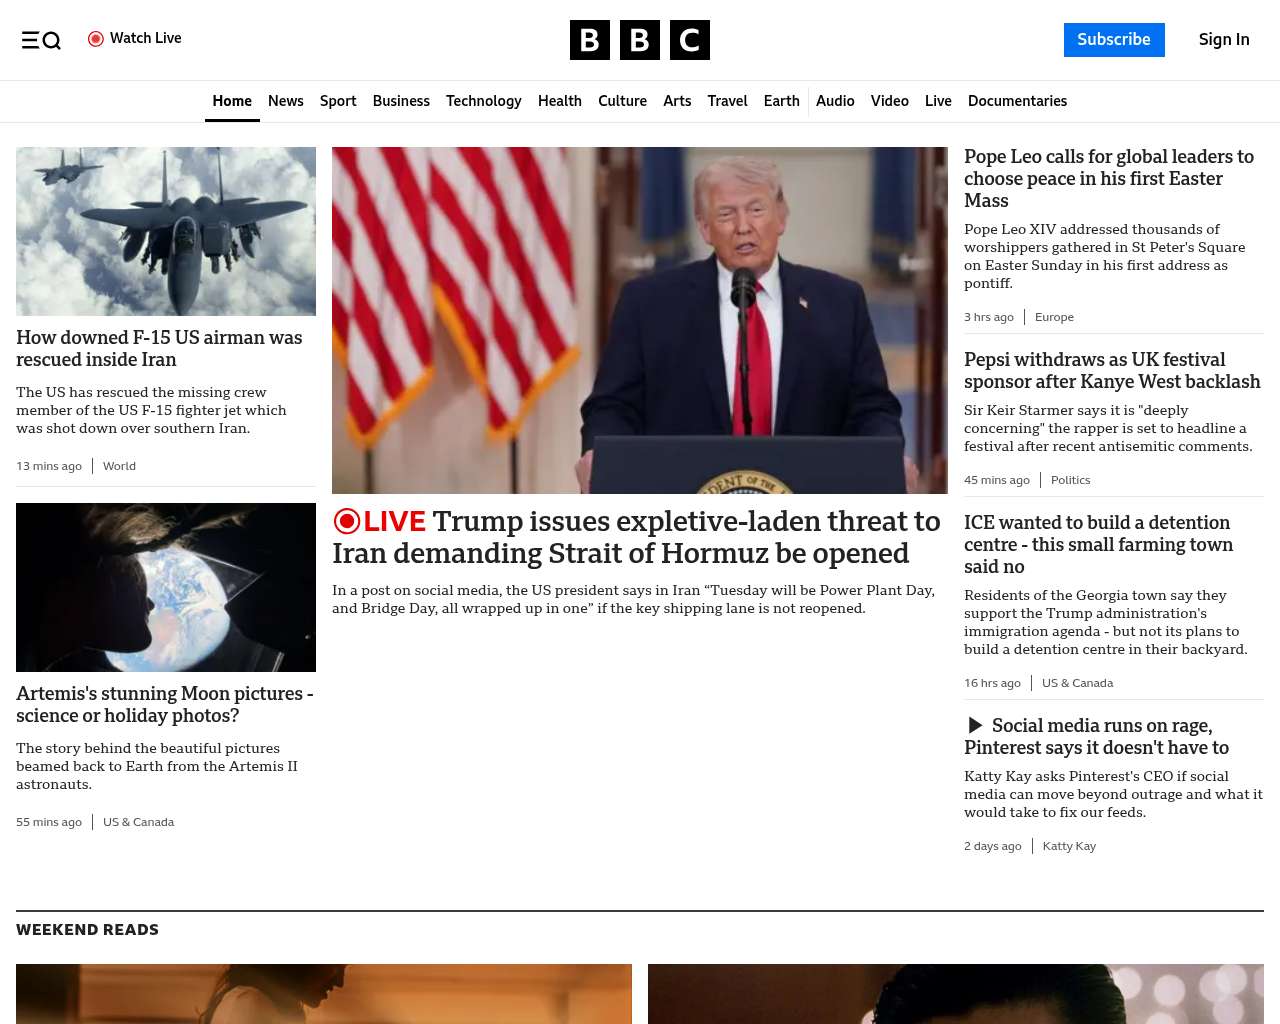Open the Trump Strait of Hormuz live headline

(x=637, y=537)
